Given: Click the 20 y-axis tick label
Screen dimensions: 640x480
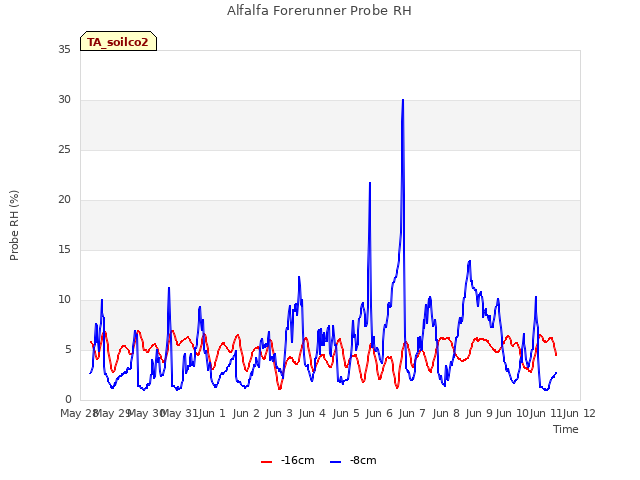Looking at the screenshot, I should 64,200.
